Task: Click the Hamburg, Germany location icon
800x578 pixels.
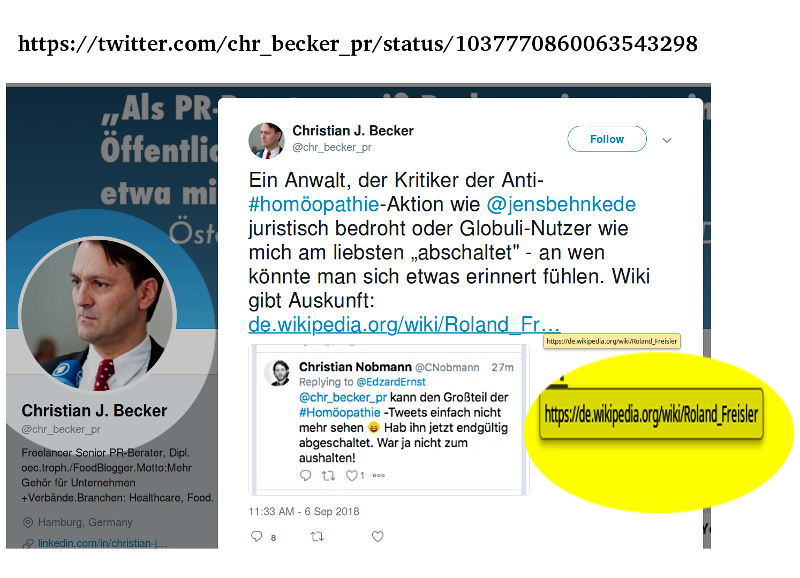Action: [28, 522]
